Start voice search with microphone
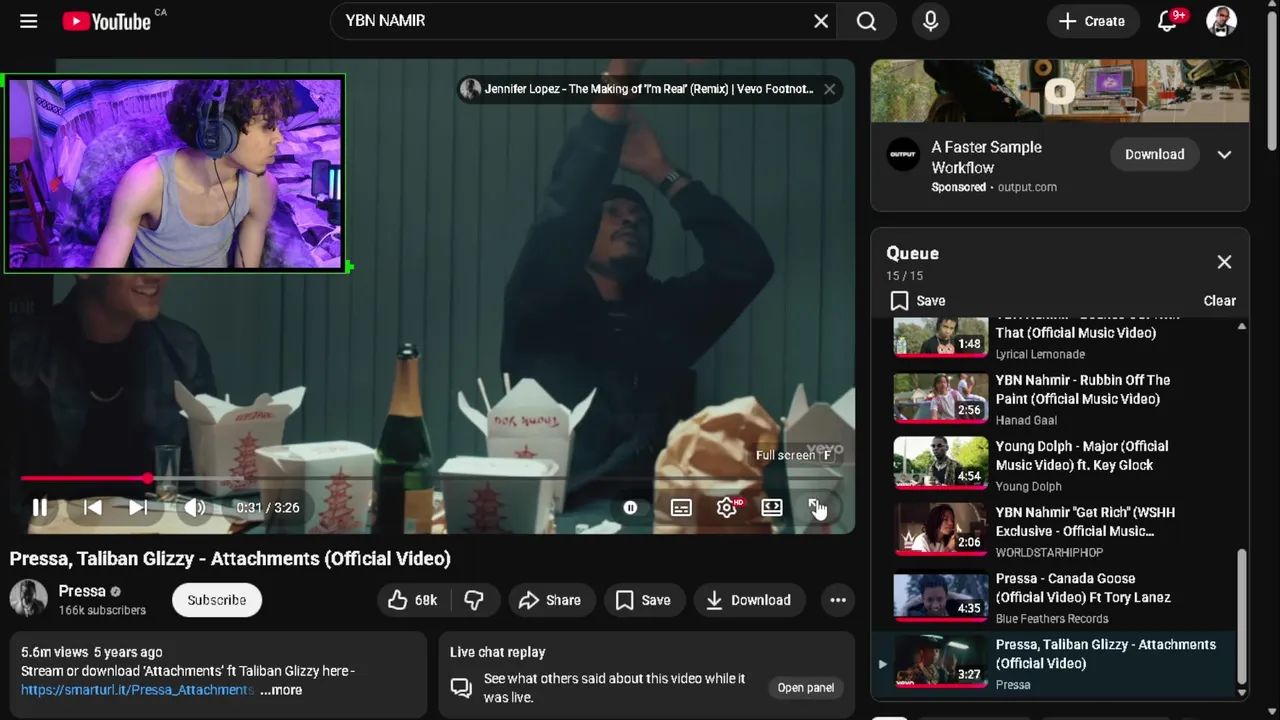 click(x=931, y=21)
